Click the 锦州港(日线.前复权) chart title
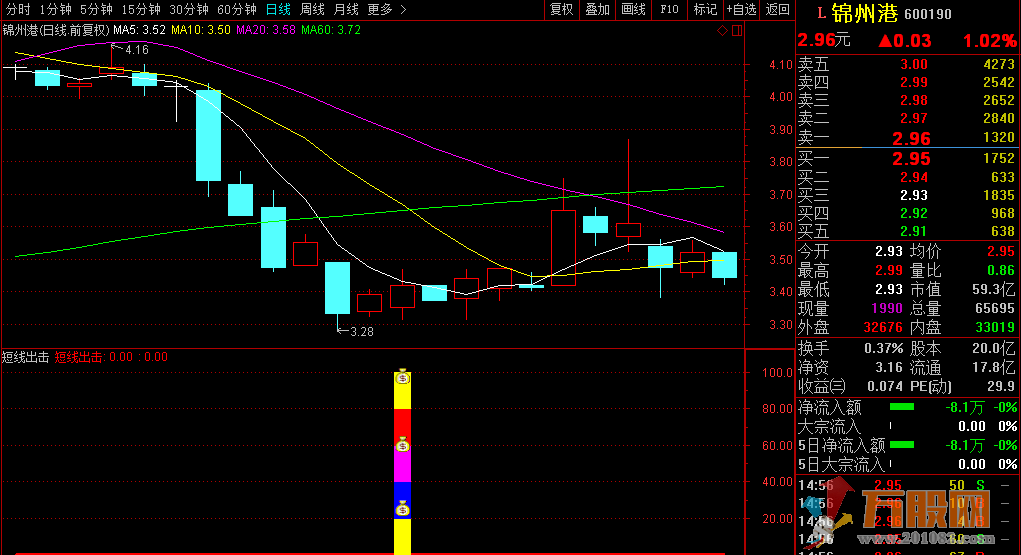Screen dimensions: 1021x555 tap(57, 30)
